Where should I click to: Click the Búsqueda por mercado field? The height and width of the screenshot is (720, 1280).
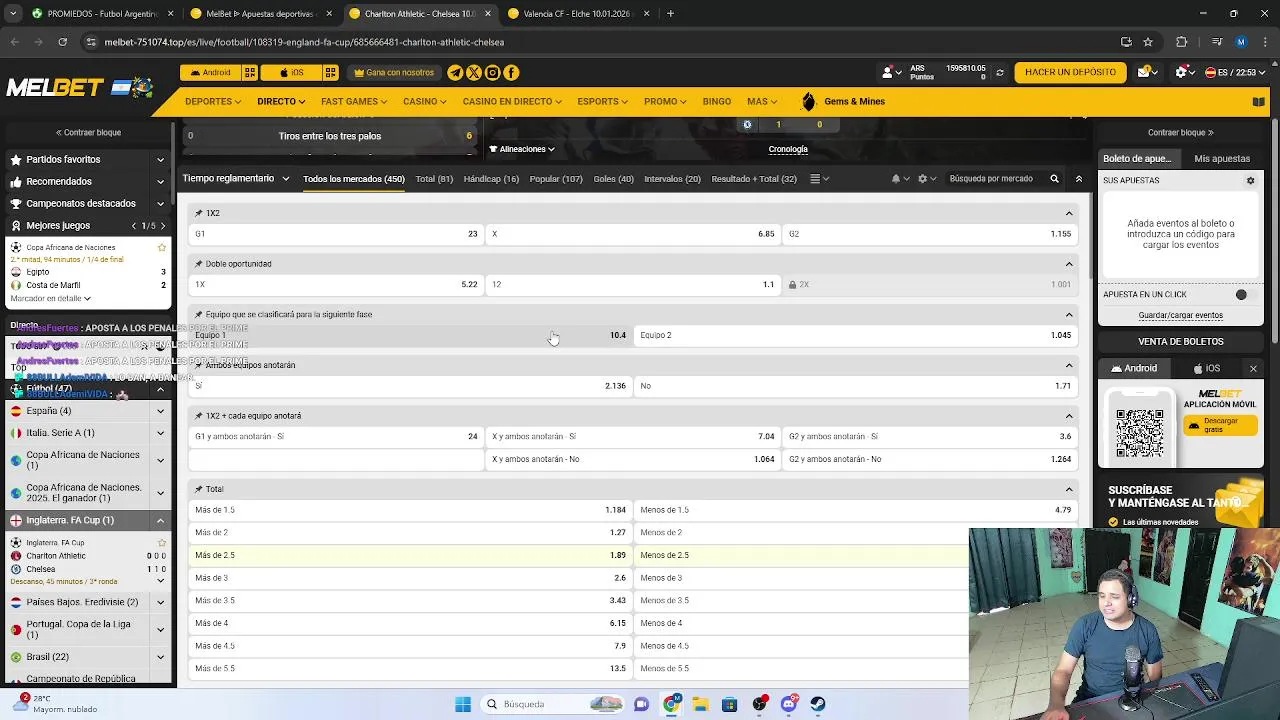pyautogui.click(x=991, y=179)
